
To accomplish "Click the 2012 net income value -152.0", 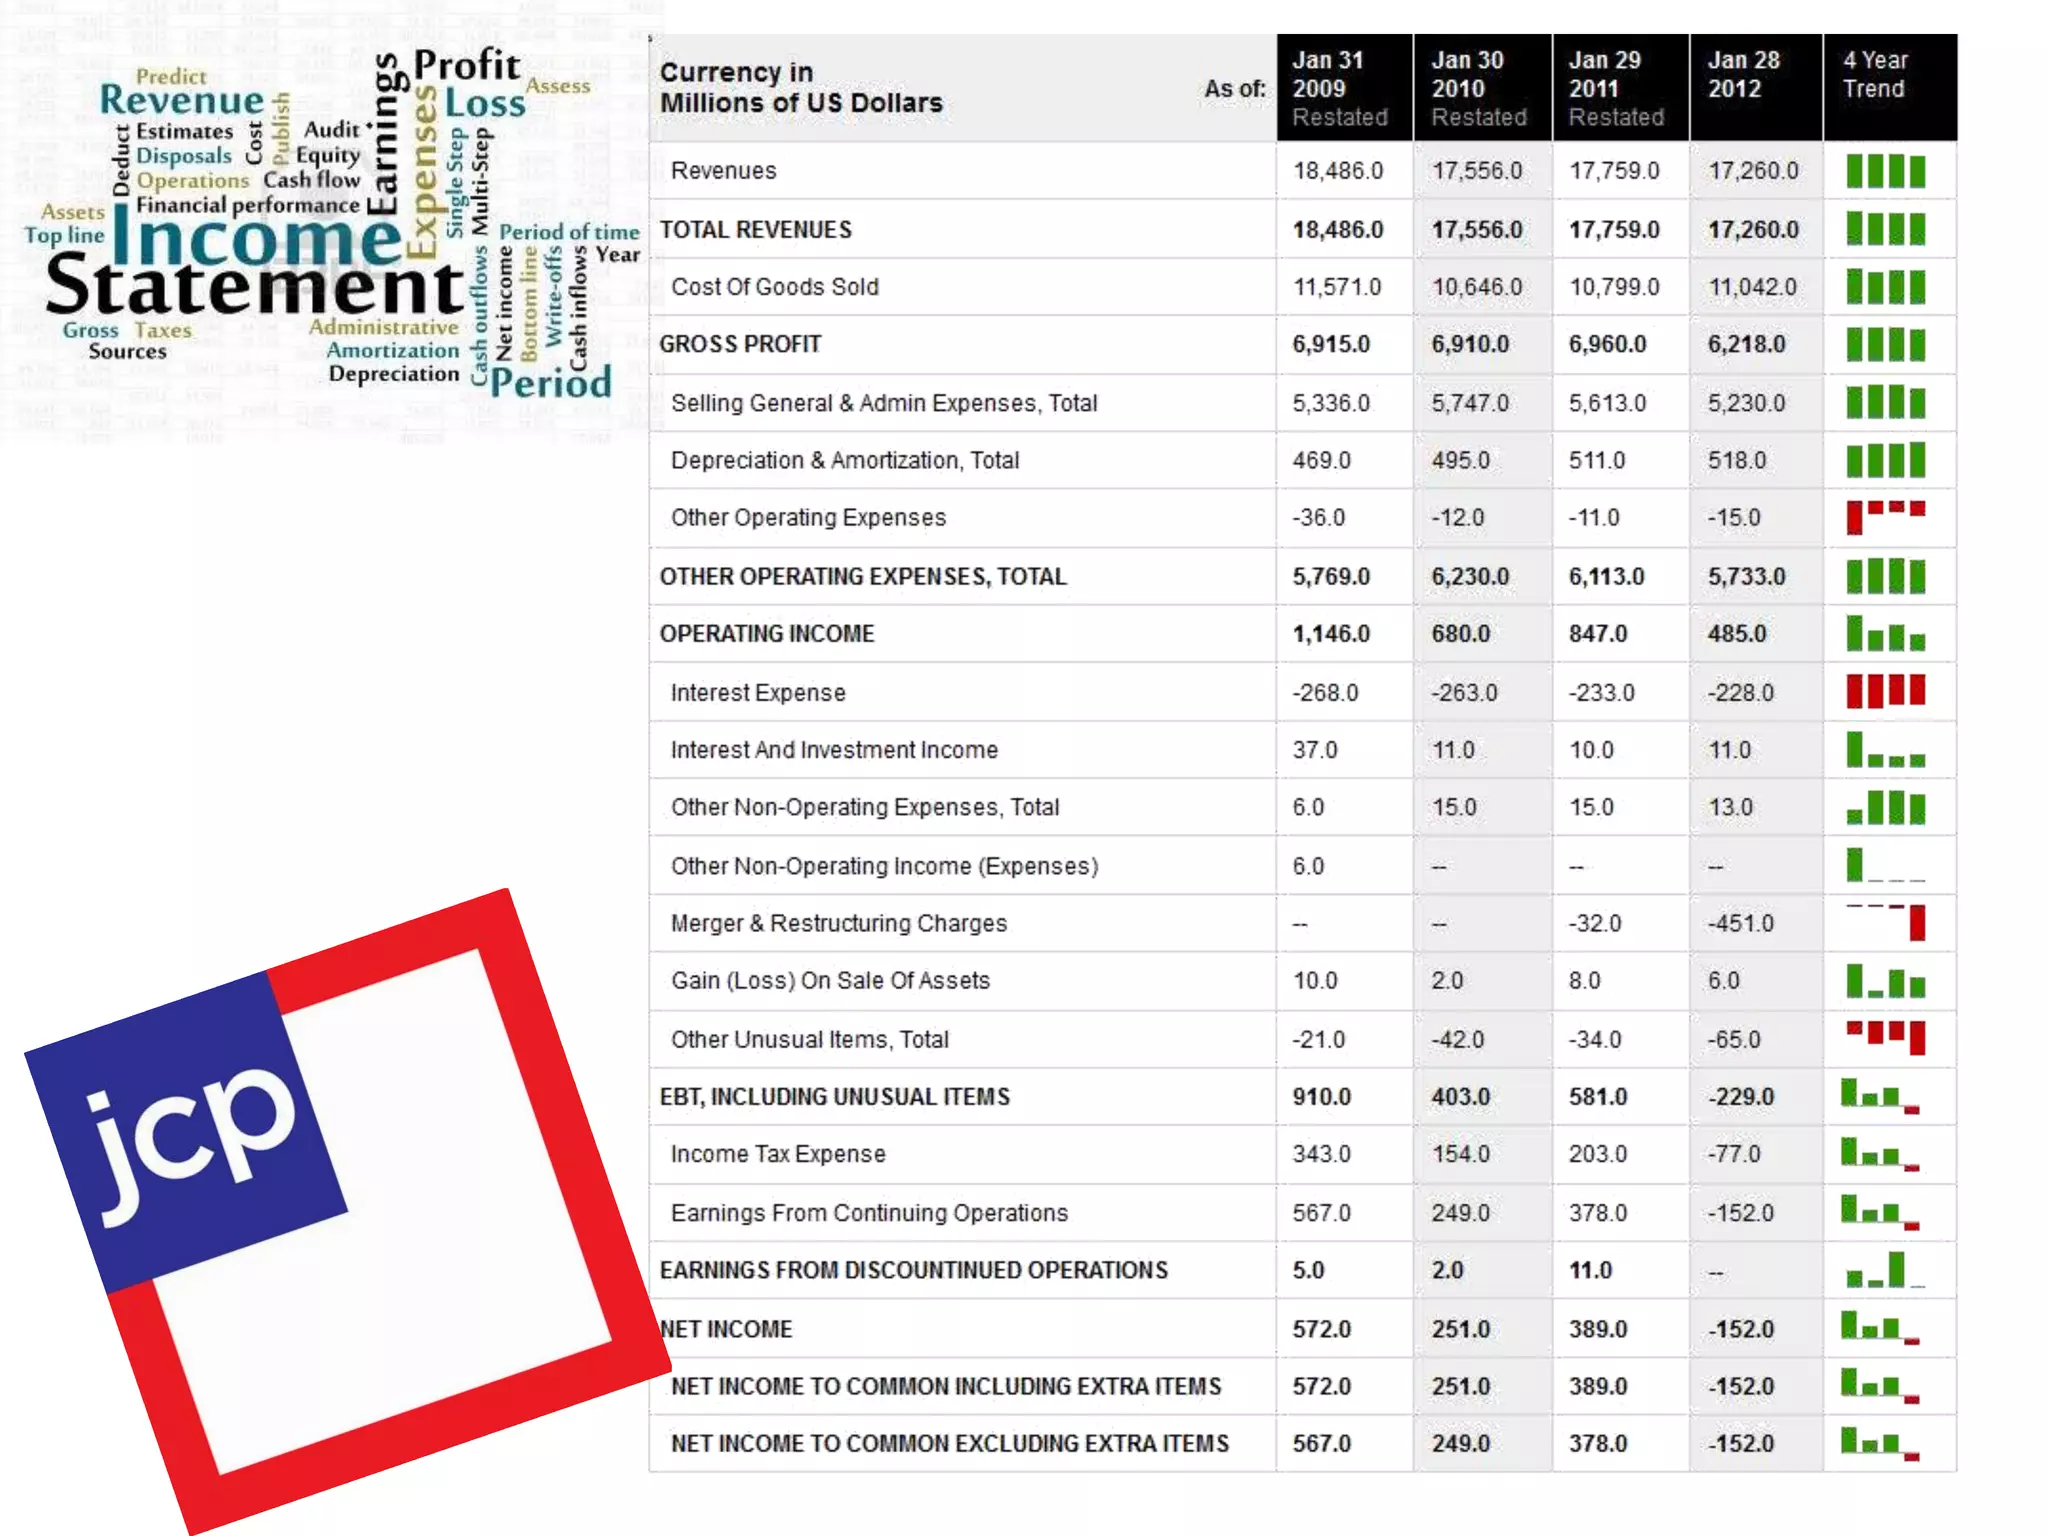I will click(x=1741, y=1329).
